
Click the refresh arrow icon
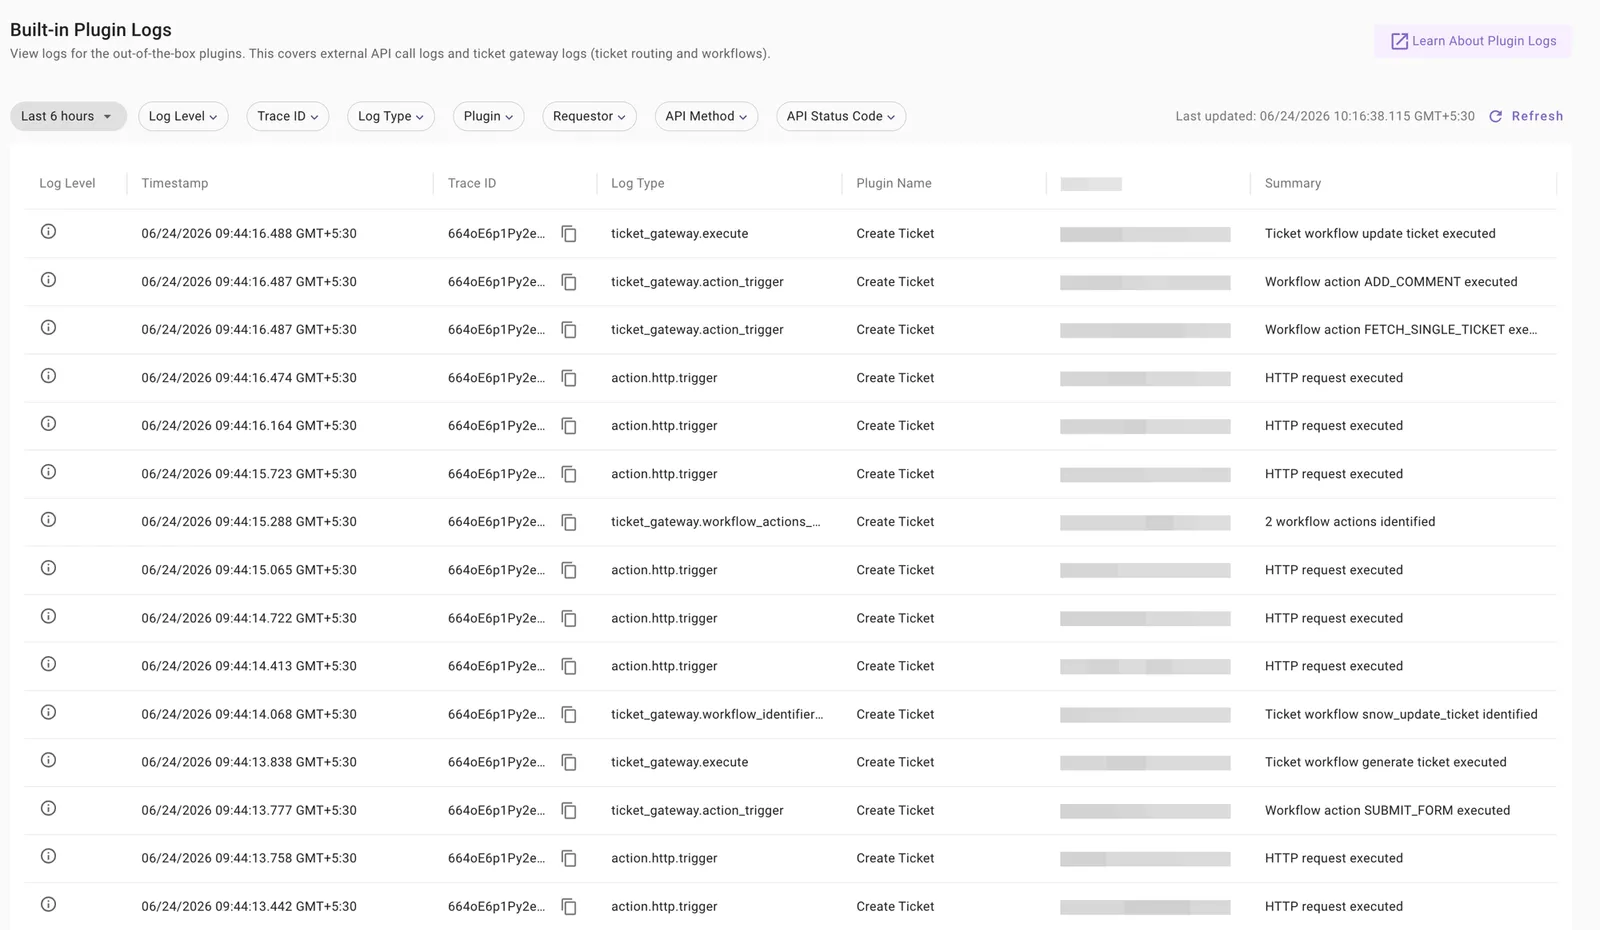point(1496,116)
